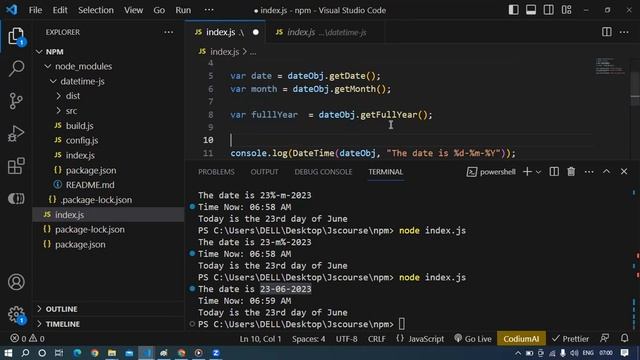The width and height of the screenshot is (640, 360).
Task: Click CodiumAI status bar button
Action: point(521,338)
